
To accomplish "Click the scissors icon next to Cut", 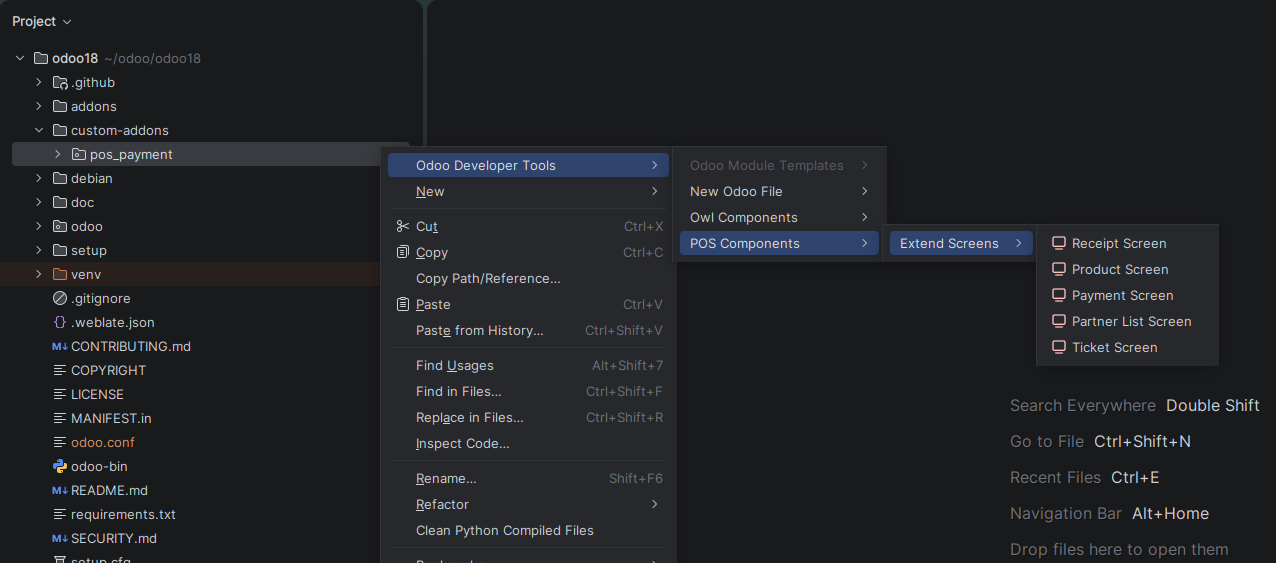I will click(x=403, y=226).
